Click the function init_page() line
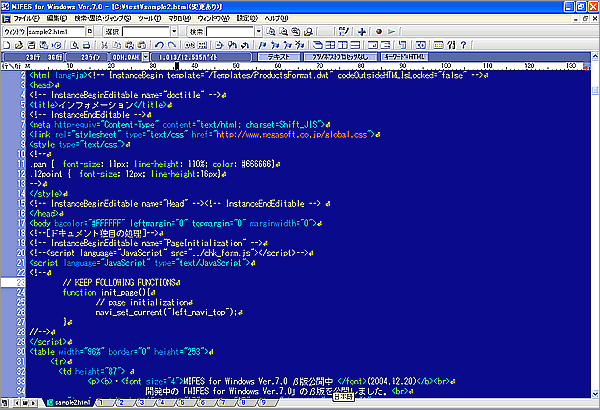The height and width of the screenshot is (410, 600). [x=109, y=293]
